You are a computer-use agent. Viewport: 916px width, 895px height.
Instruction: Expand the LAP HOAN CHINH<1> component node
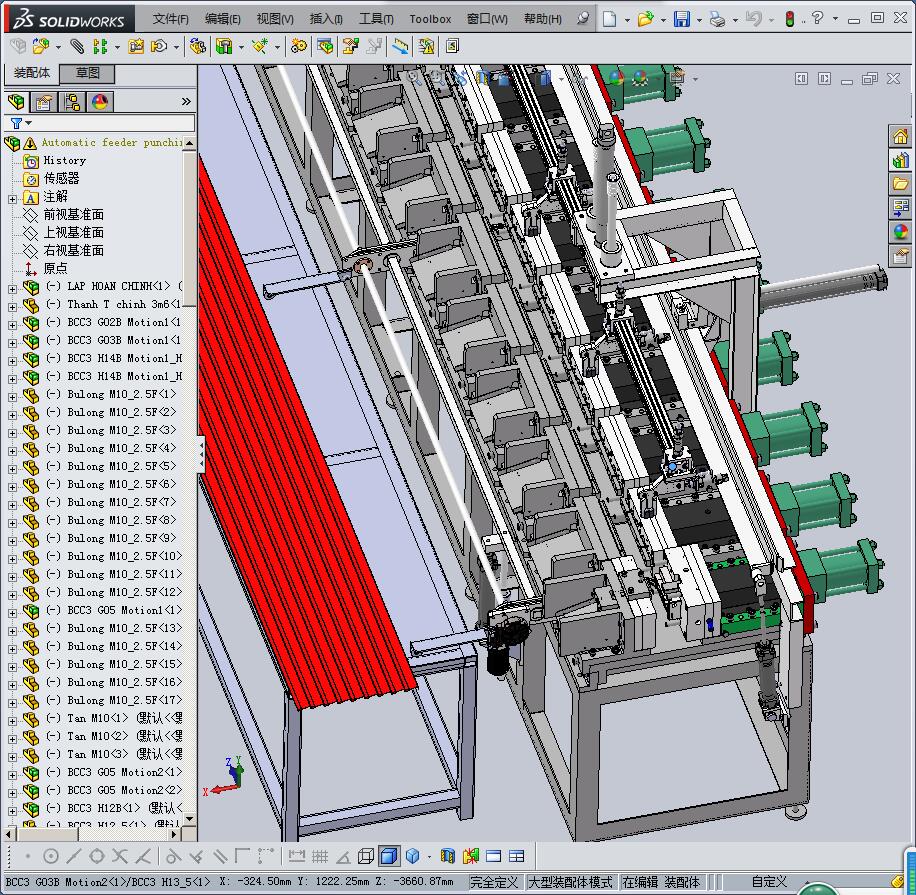pyautogui.click(x=13, y=287)
